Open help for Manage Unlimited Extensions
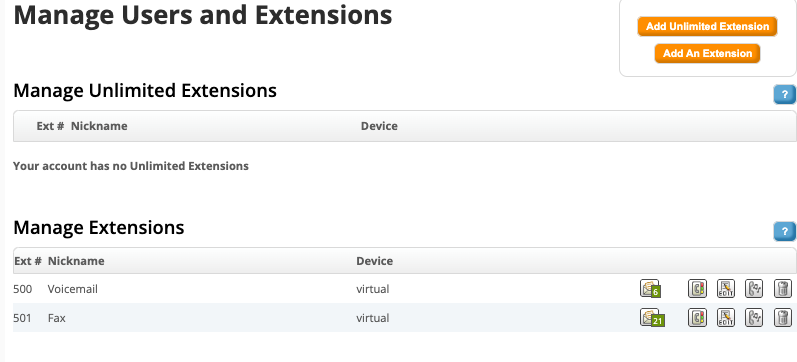797x362 pixels. 785,95
